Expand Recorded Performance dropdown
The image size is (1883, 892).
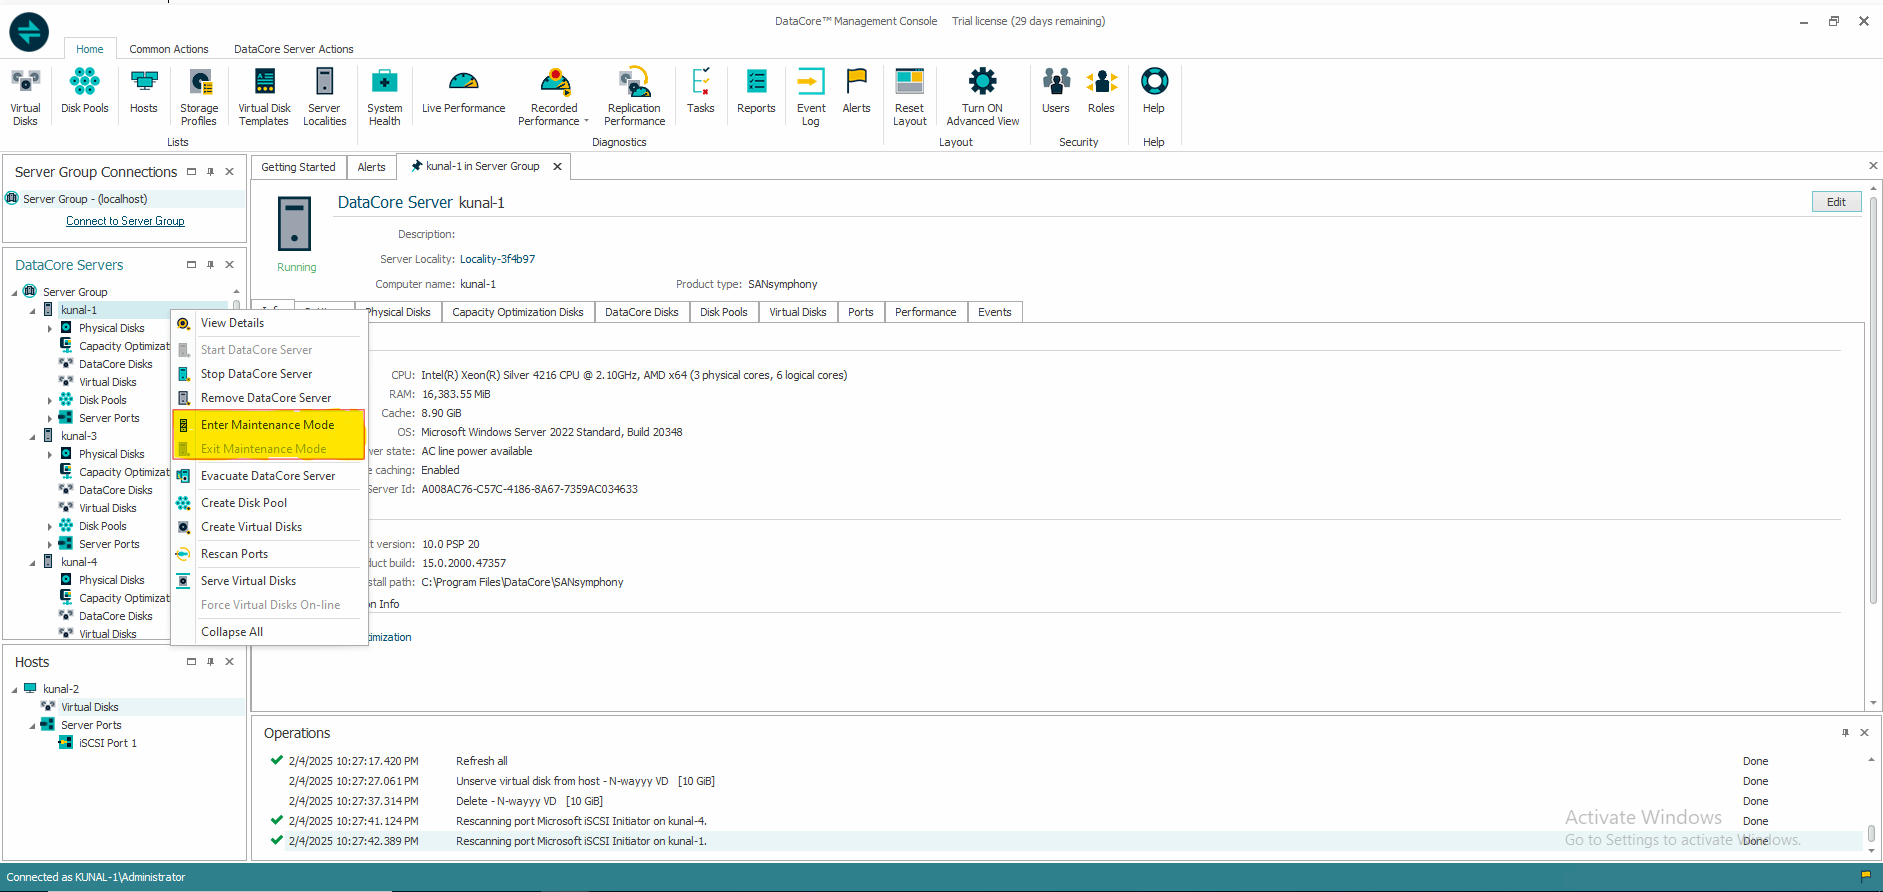(586, 122)
